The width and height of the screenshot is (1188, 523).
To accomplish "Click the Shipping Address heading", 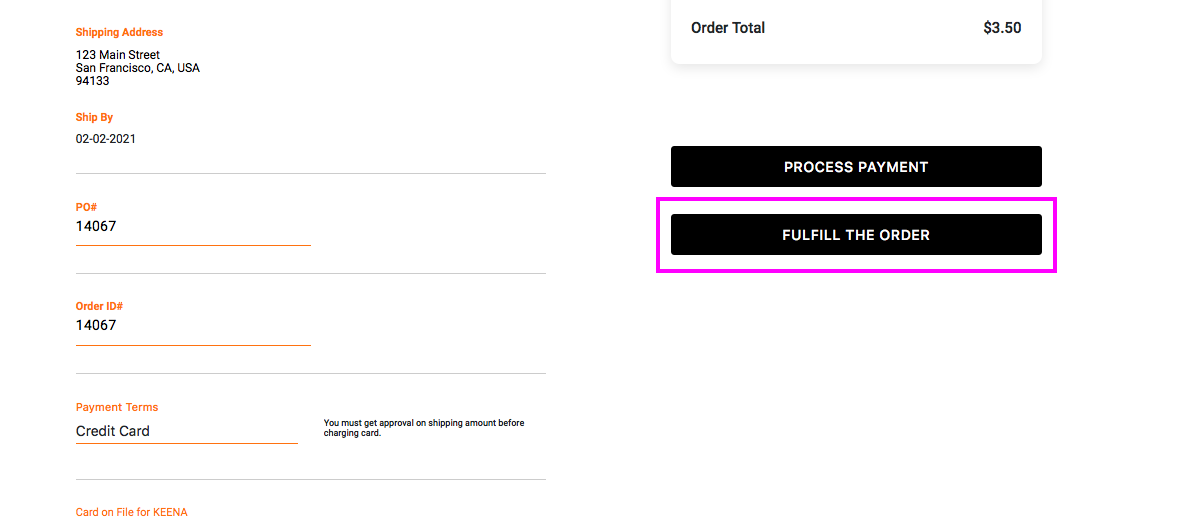I will (119, 33).
